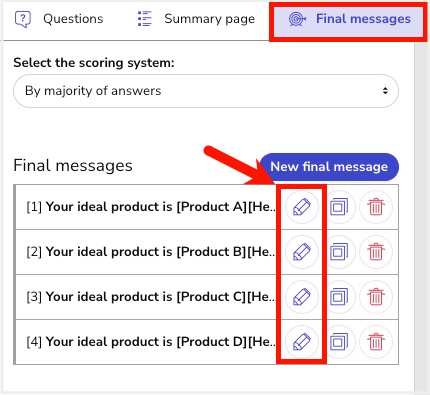Select the Final messages tab

(348, 21)
